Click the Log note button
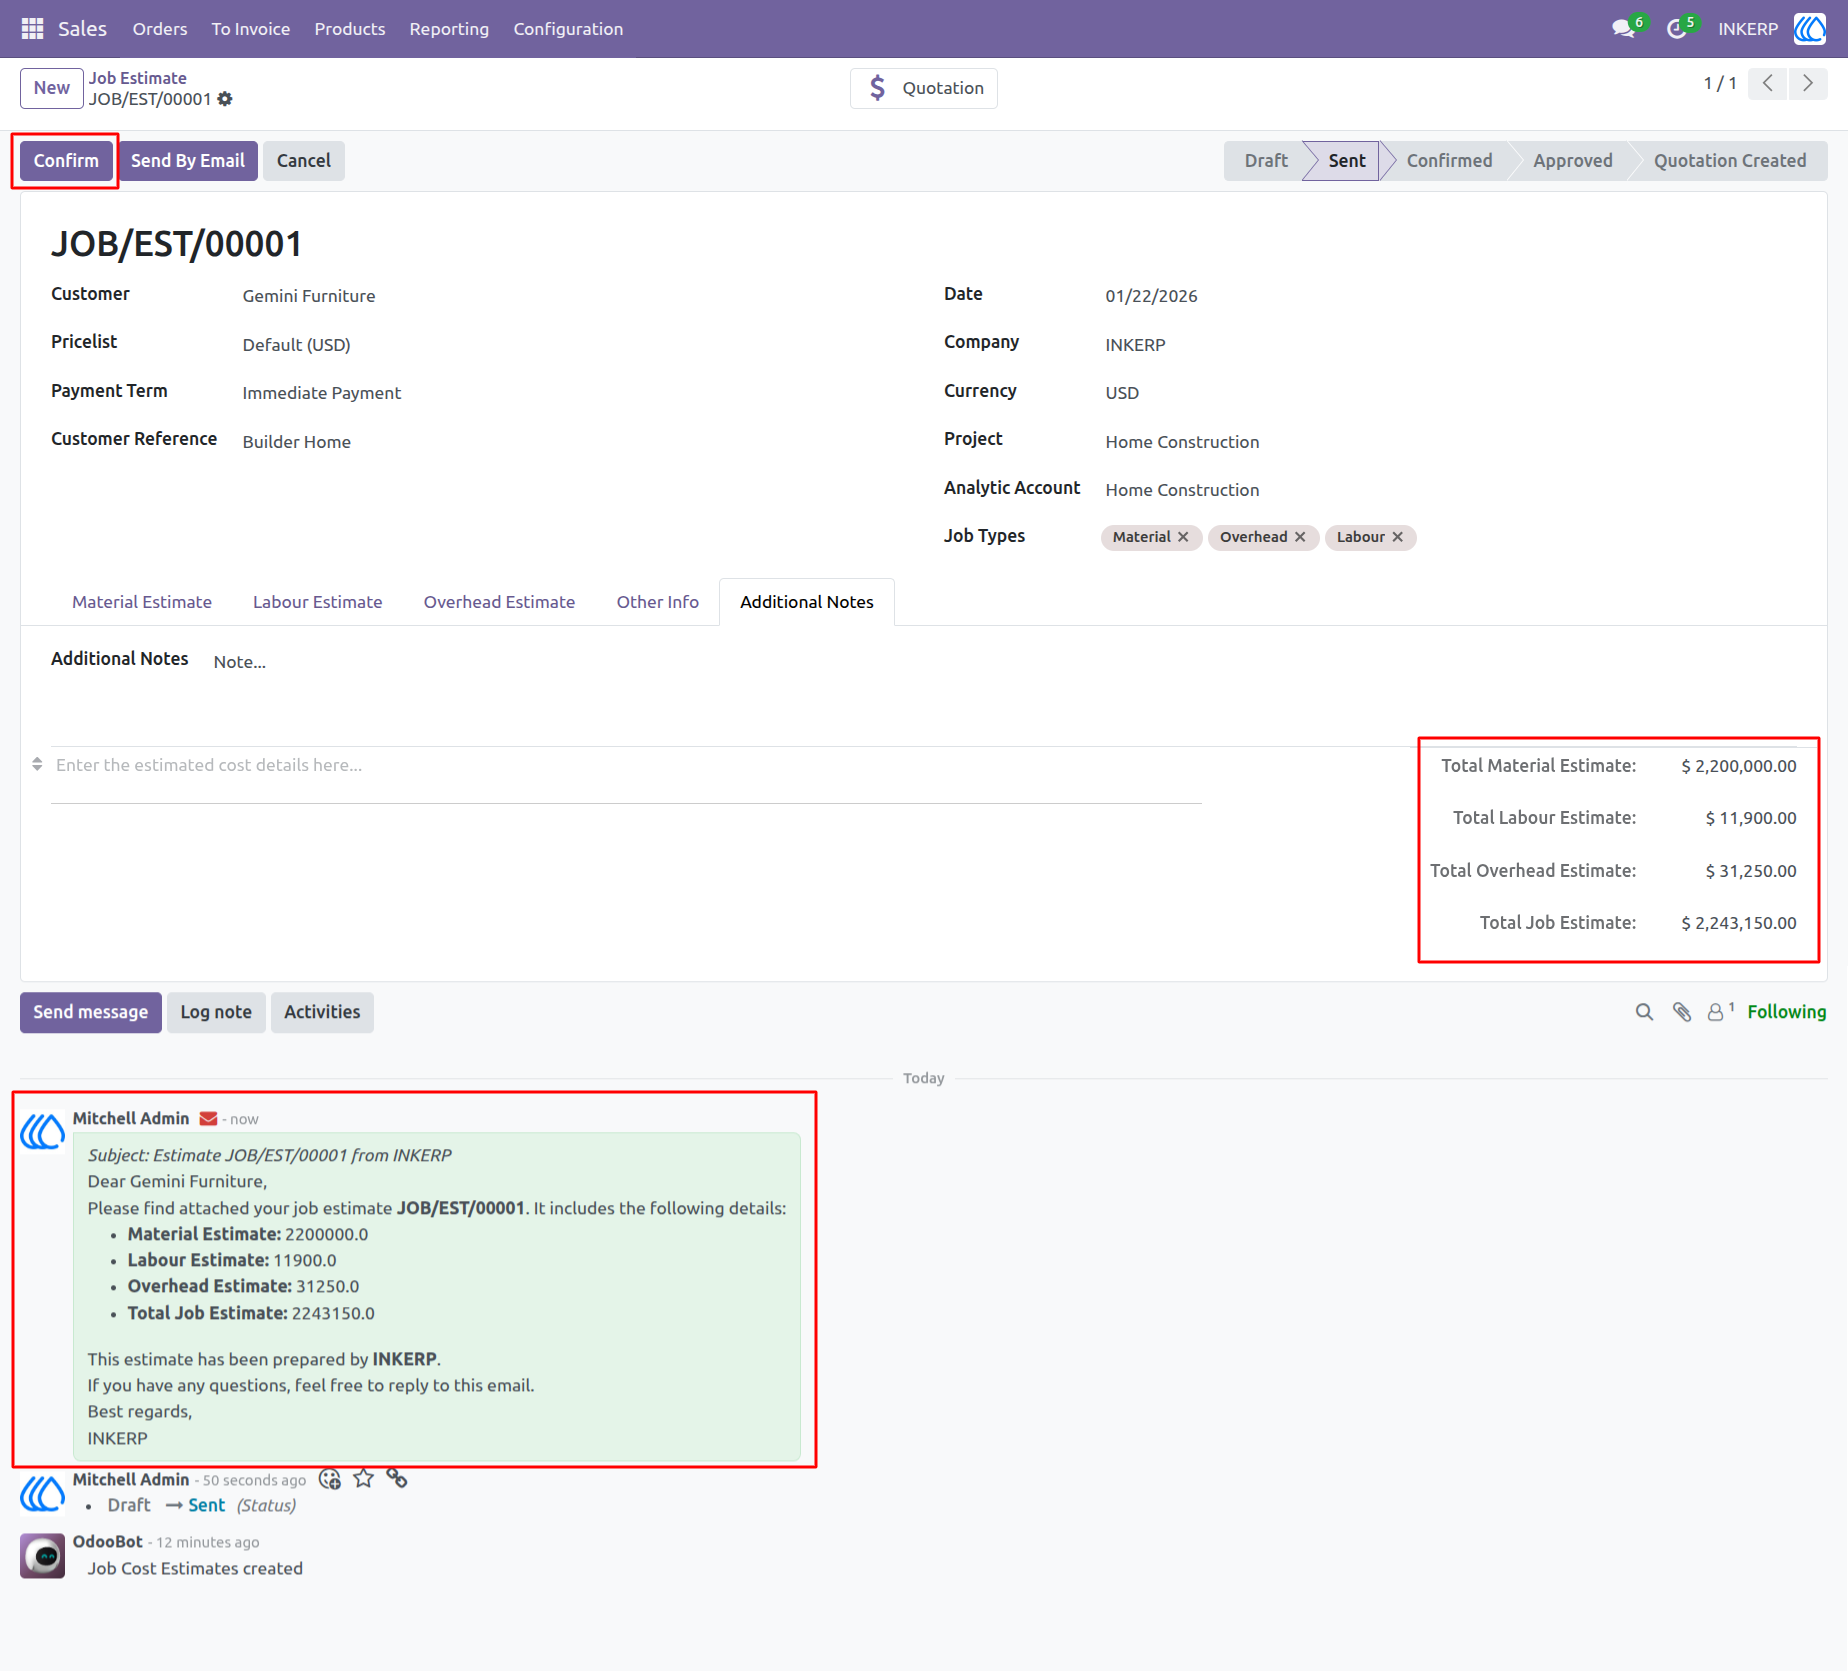The height and width of the screenshot is (1674, 1848). (216, 1012)
